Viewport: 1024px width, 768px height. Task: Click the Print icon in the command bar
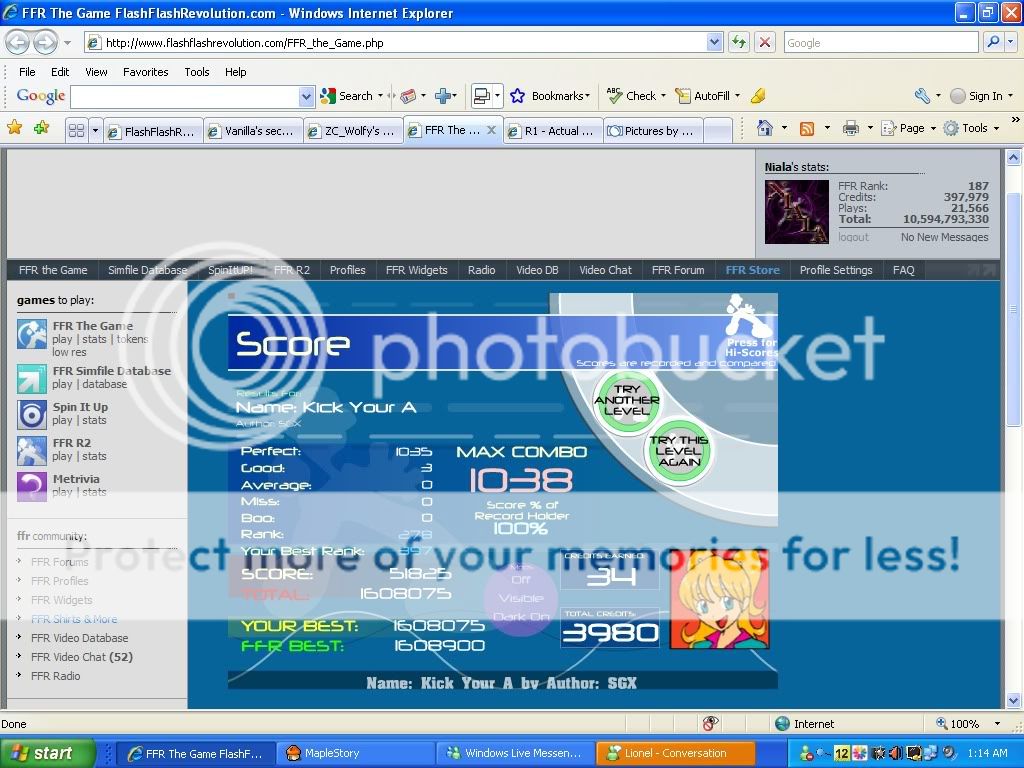[850, 129]
